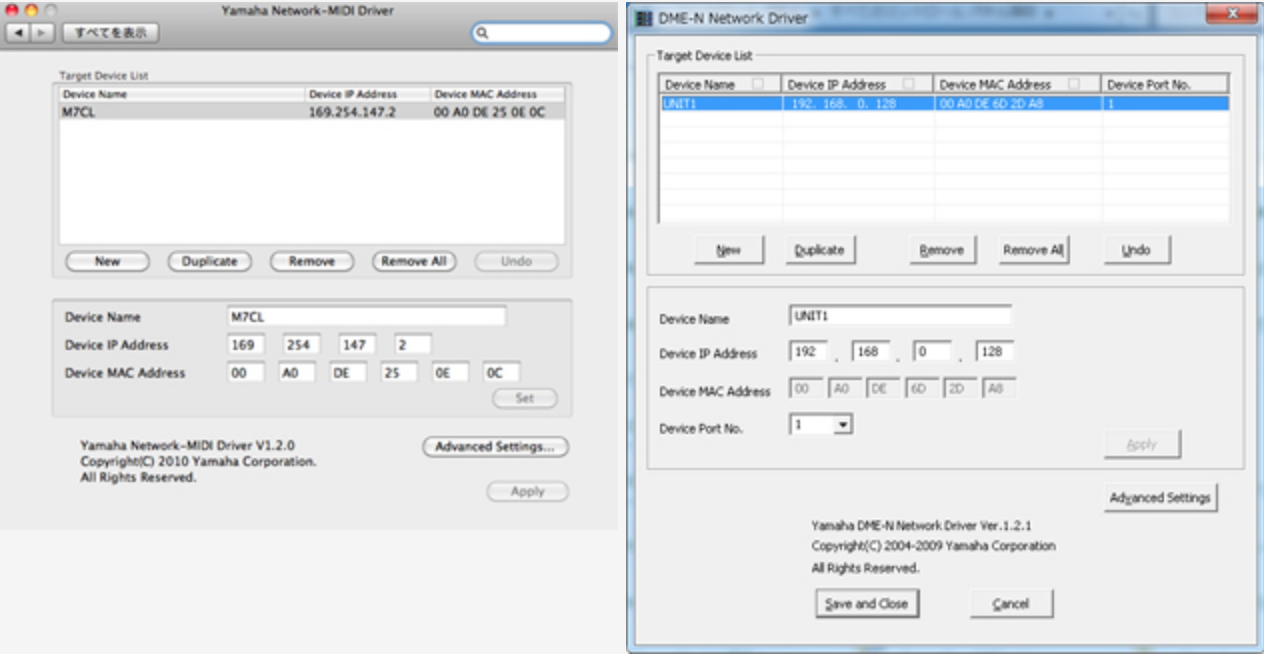The width and height of the screenshot is (1264, 654).
Task: Close the DME-N Network Driver window
Action: click(1231, 15)
